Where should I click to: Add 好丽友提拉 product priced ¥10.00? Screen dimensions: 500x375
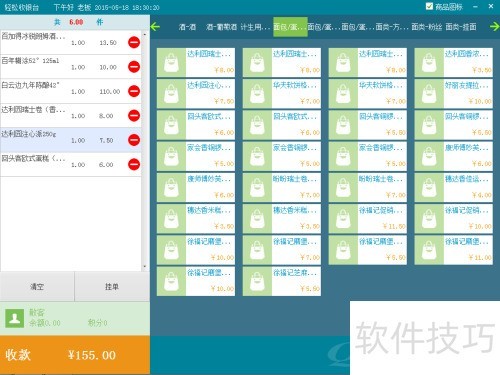(x=453, y=94)
